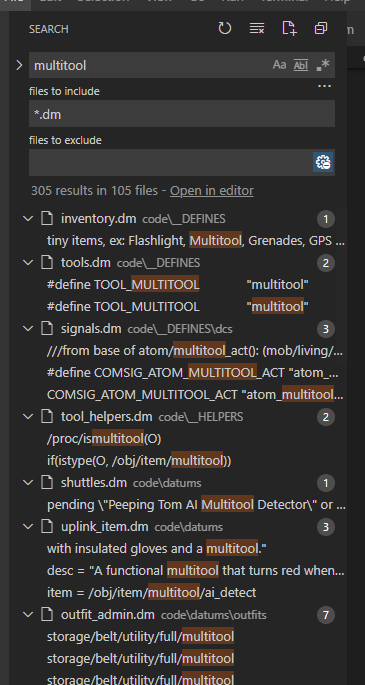Open the 'tiny items, ex: Flashlight' match
This screenshot has height=685, width=365.
coord(196,240)
